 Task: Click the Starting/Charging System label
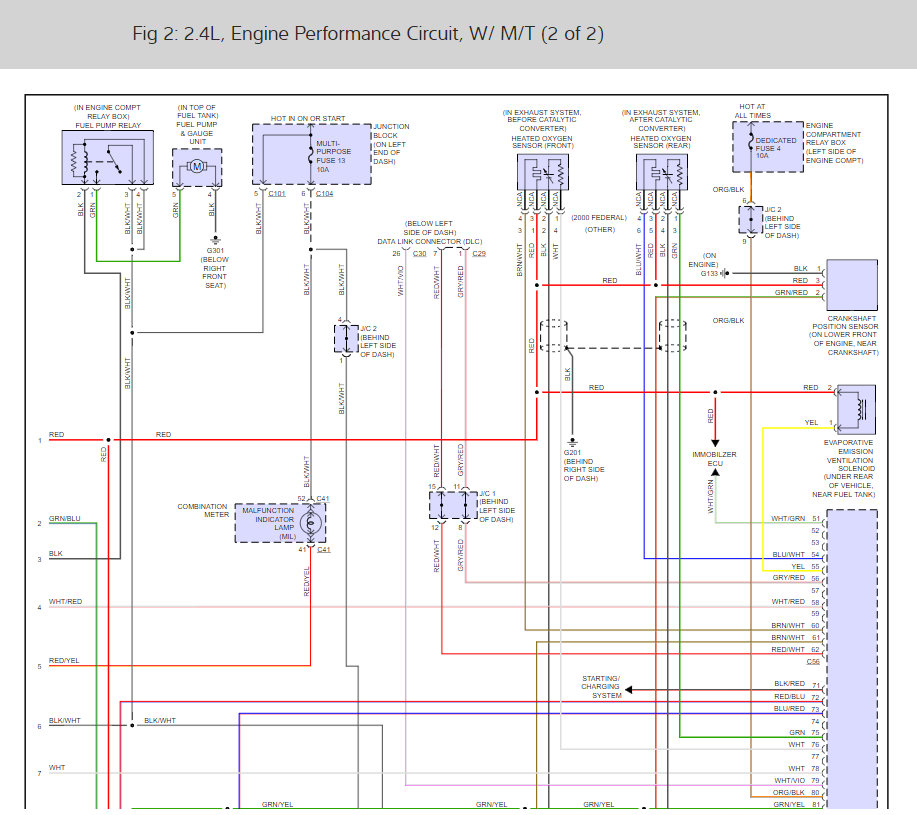point(600,687)
